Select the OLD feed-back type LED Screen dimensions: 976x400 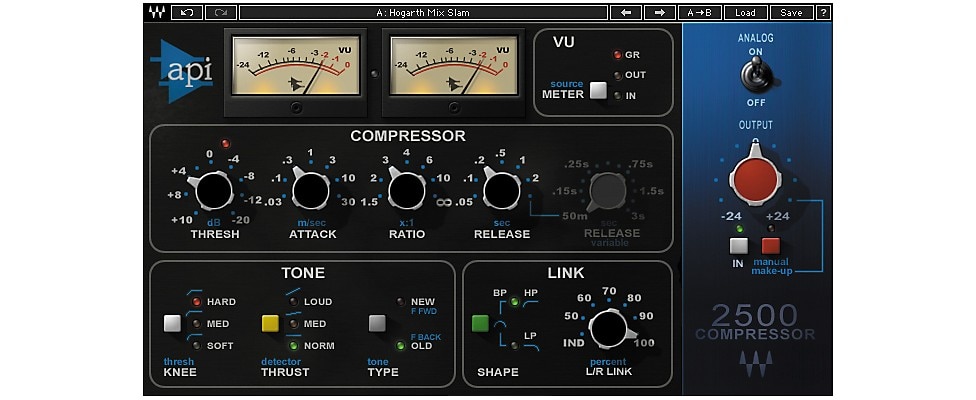(x=400, y=345)
